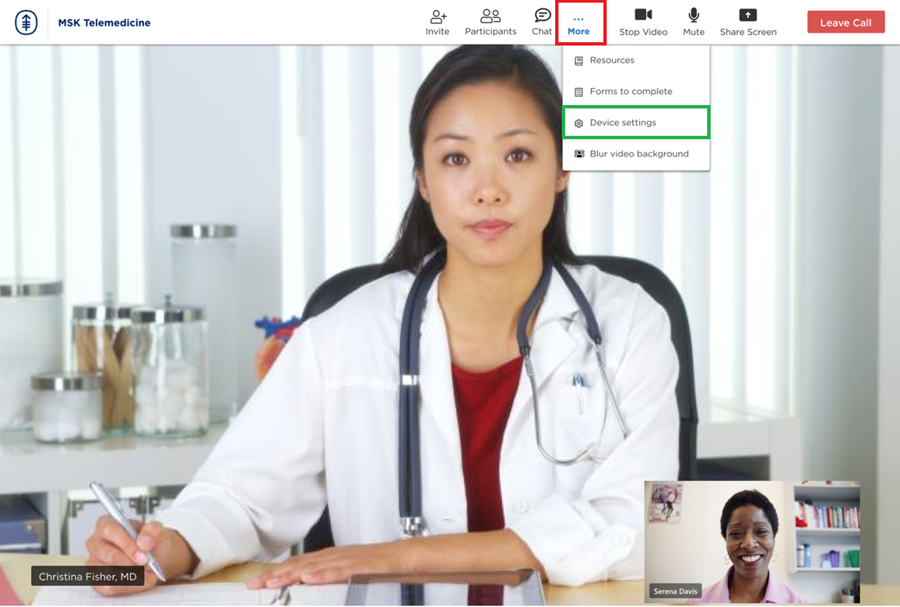900x607 pixels.
Task: Open Device settings from the menu
Action: click(x=623, y=123)
